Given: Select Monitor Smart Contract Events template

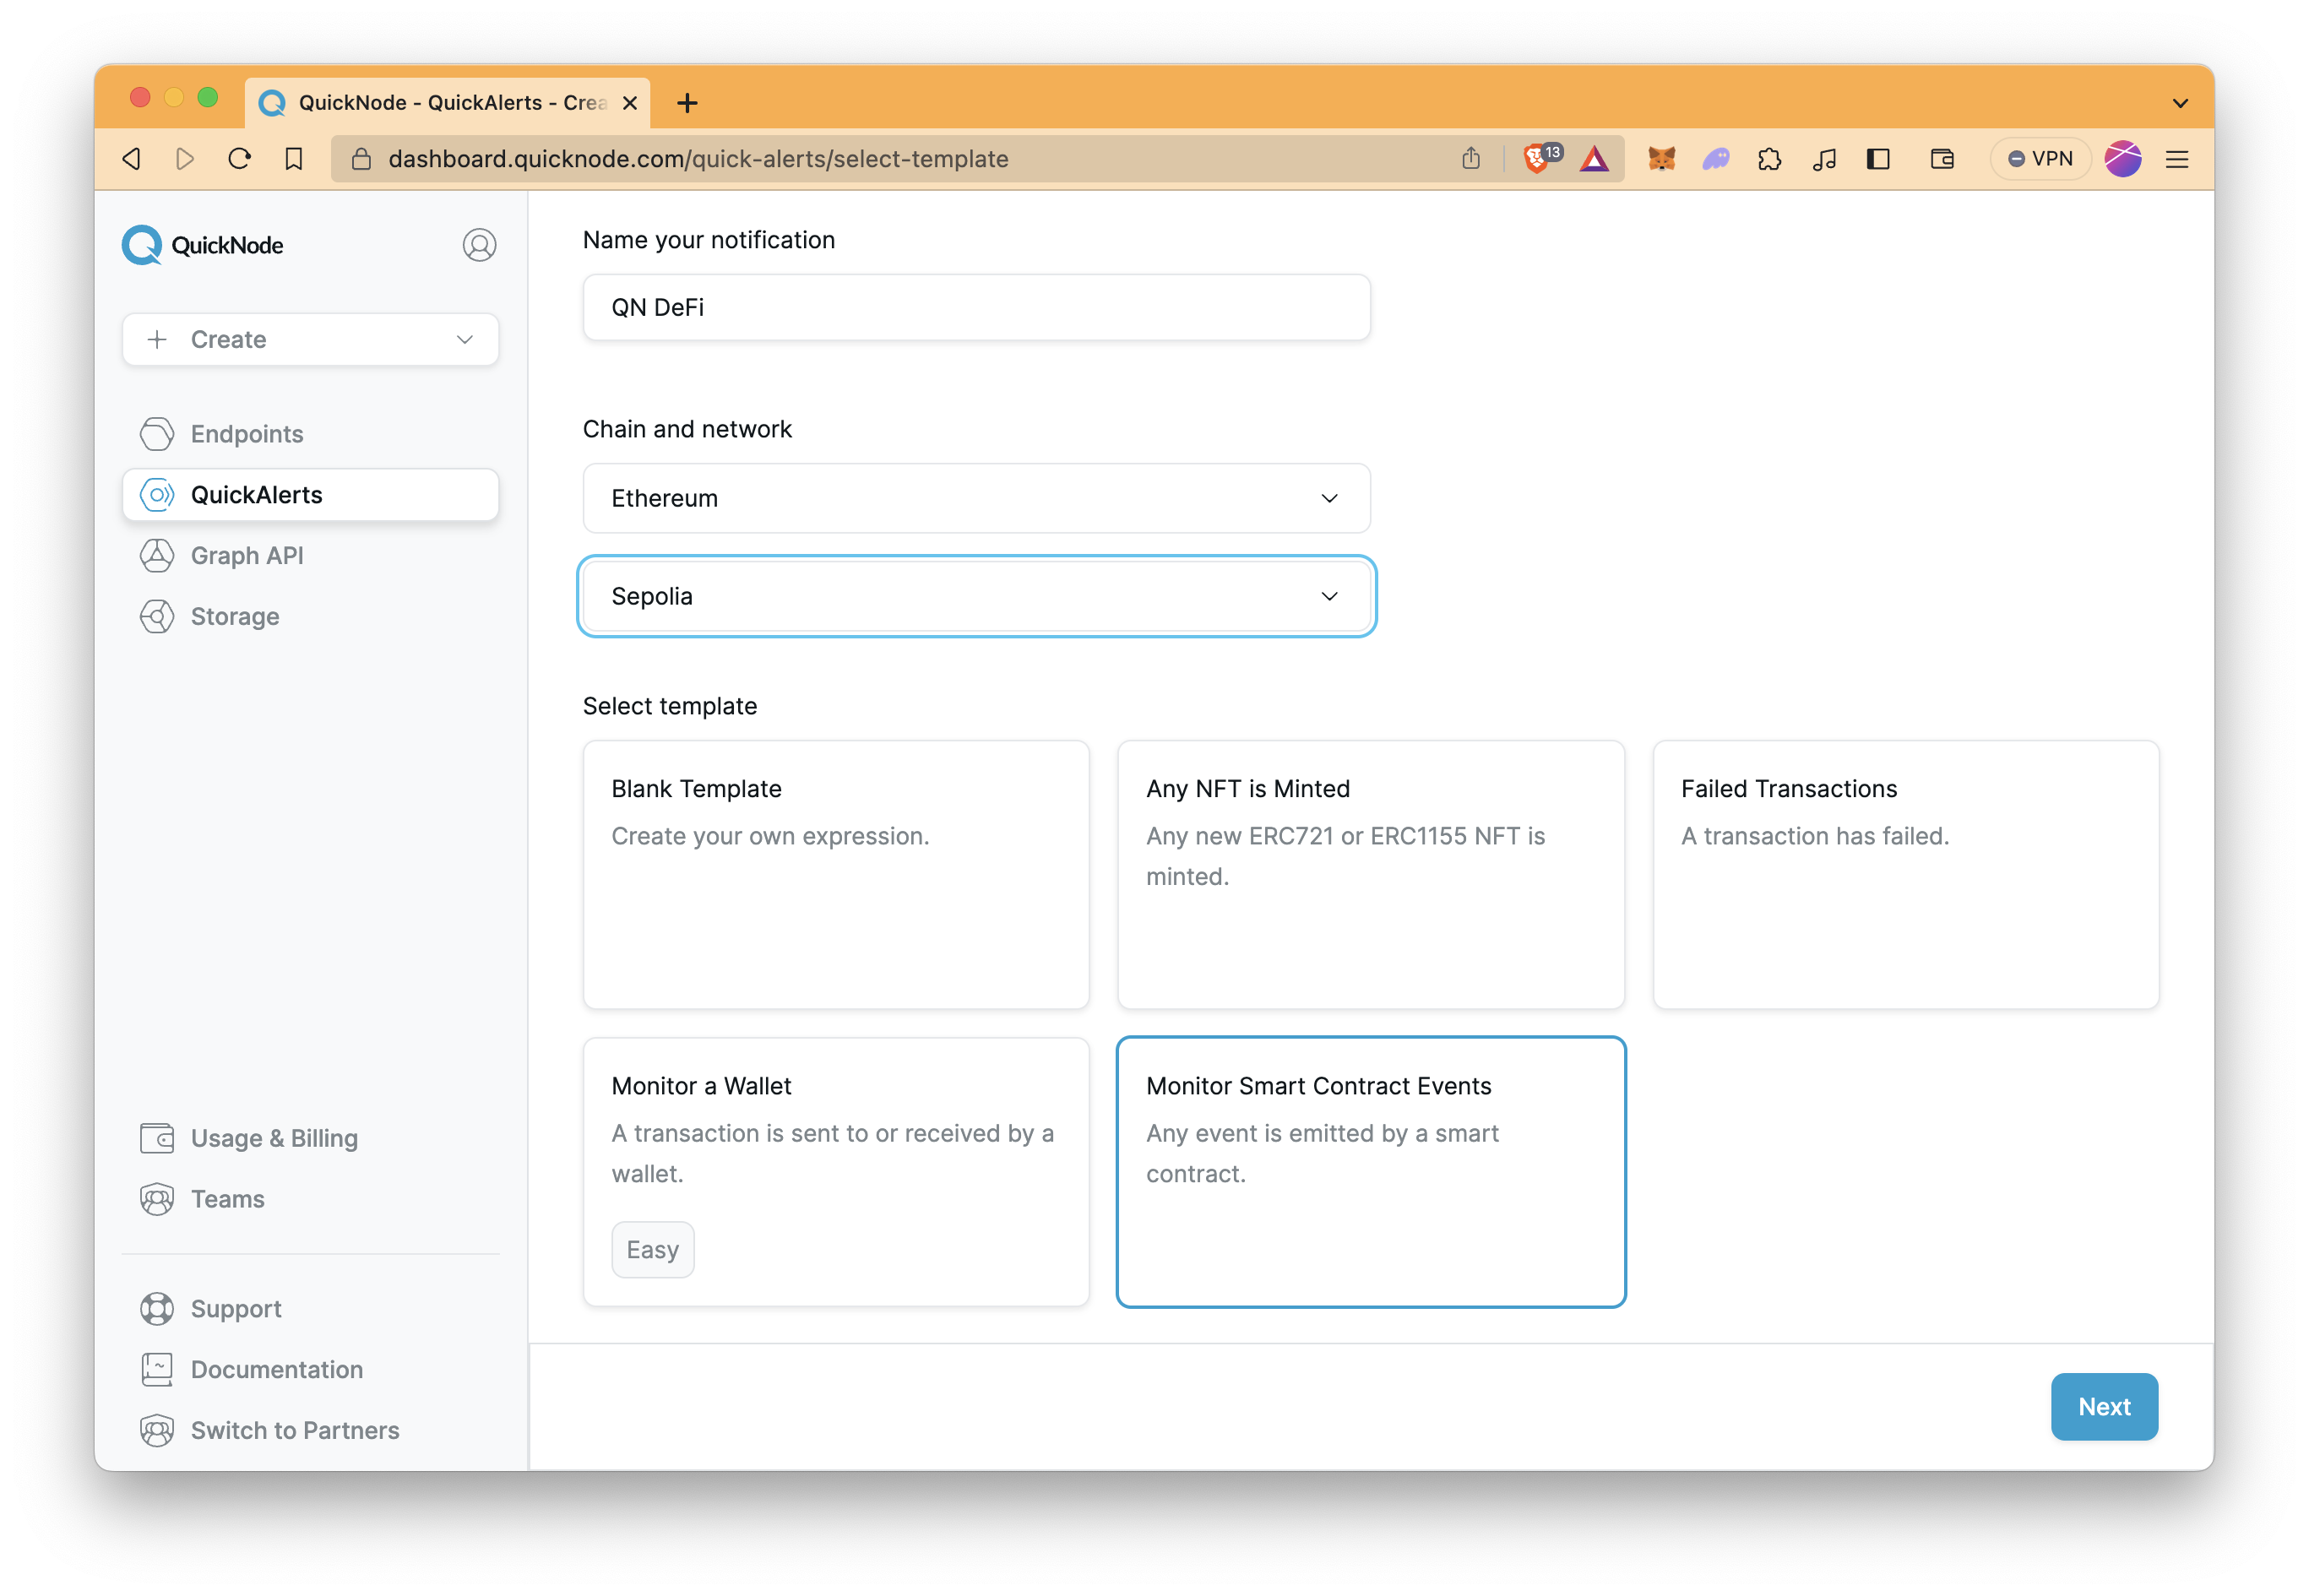Looking at the screenshot, I should (x=1370, y=1172).
